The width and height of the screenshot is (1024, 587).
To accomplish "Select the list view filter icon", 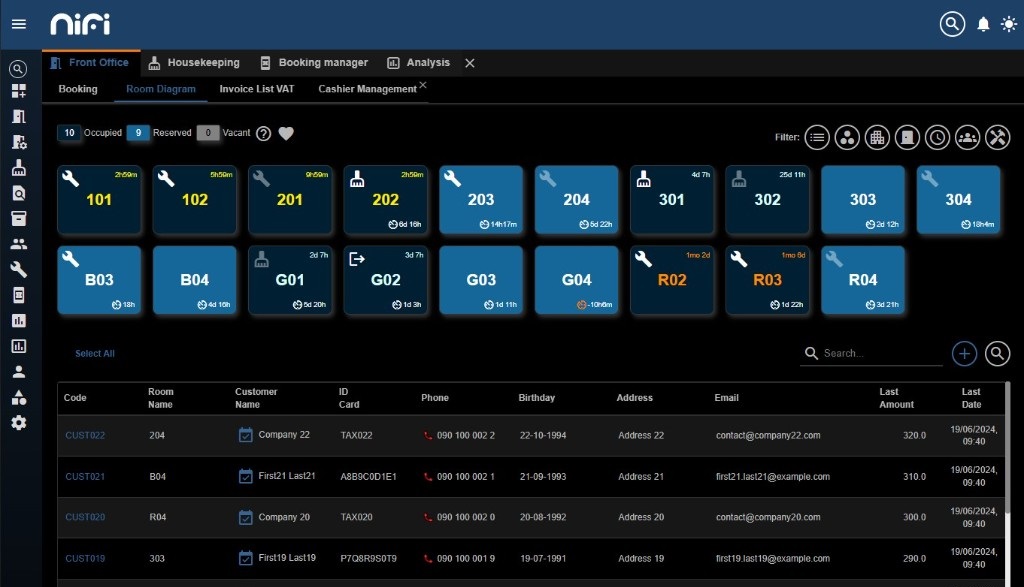I will click(x=817, y=137).
